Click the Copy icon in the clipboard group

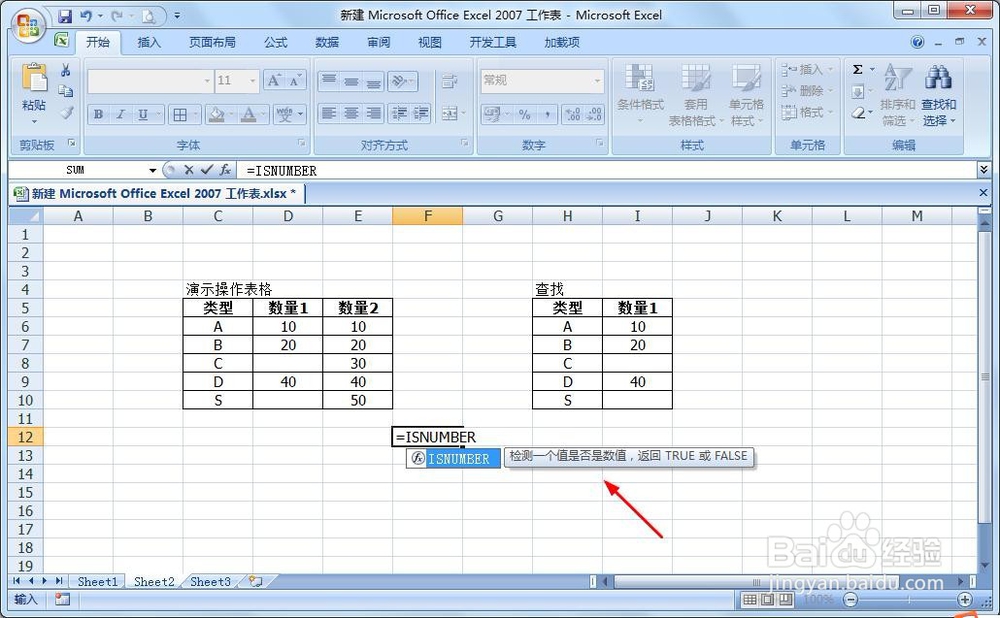(x=66, y=91)
